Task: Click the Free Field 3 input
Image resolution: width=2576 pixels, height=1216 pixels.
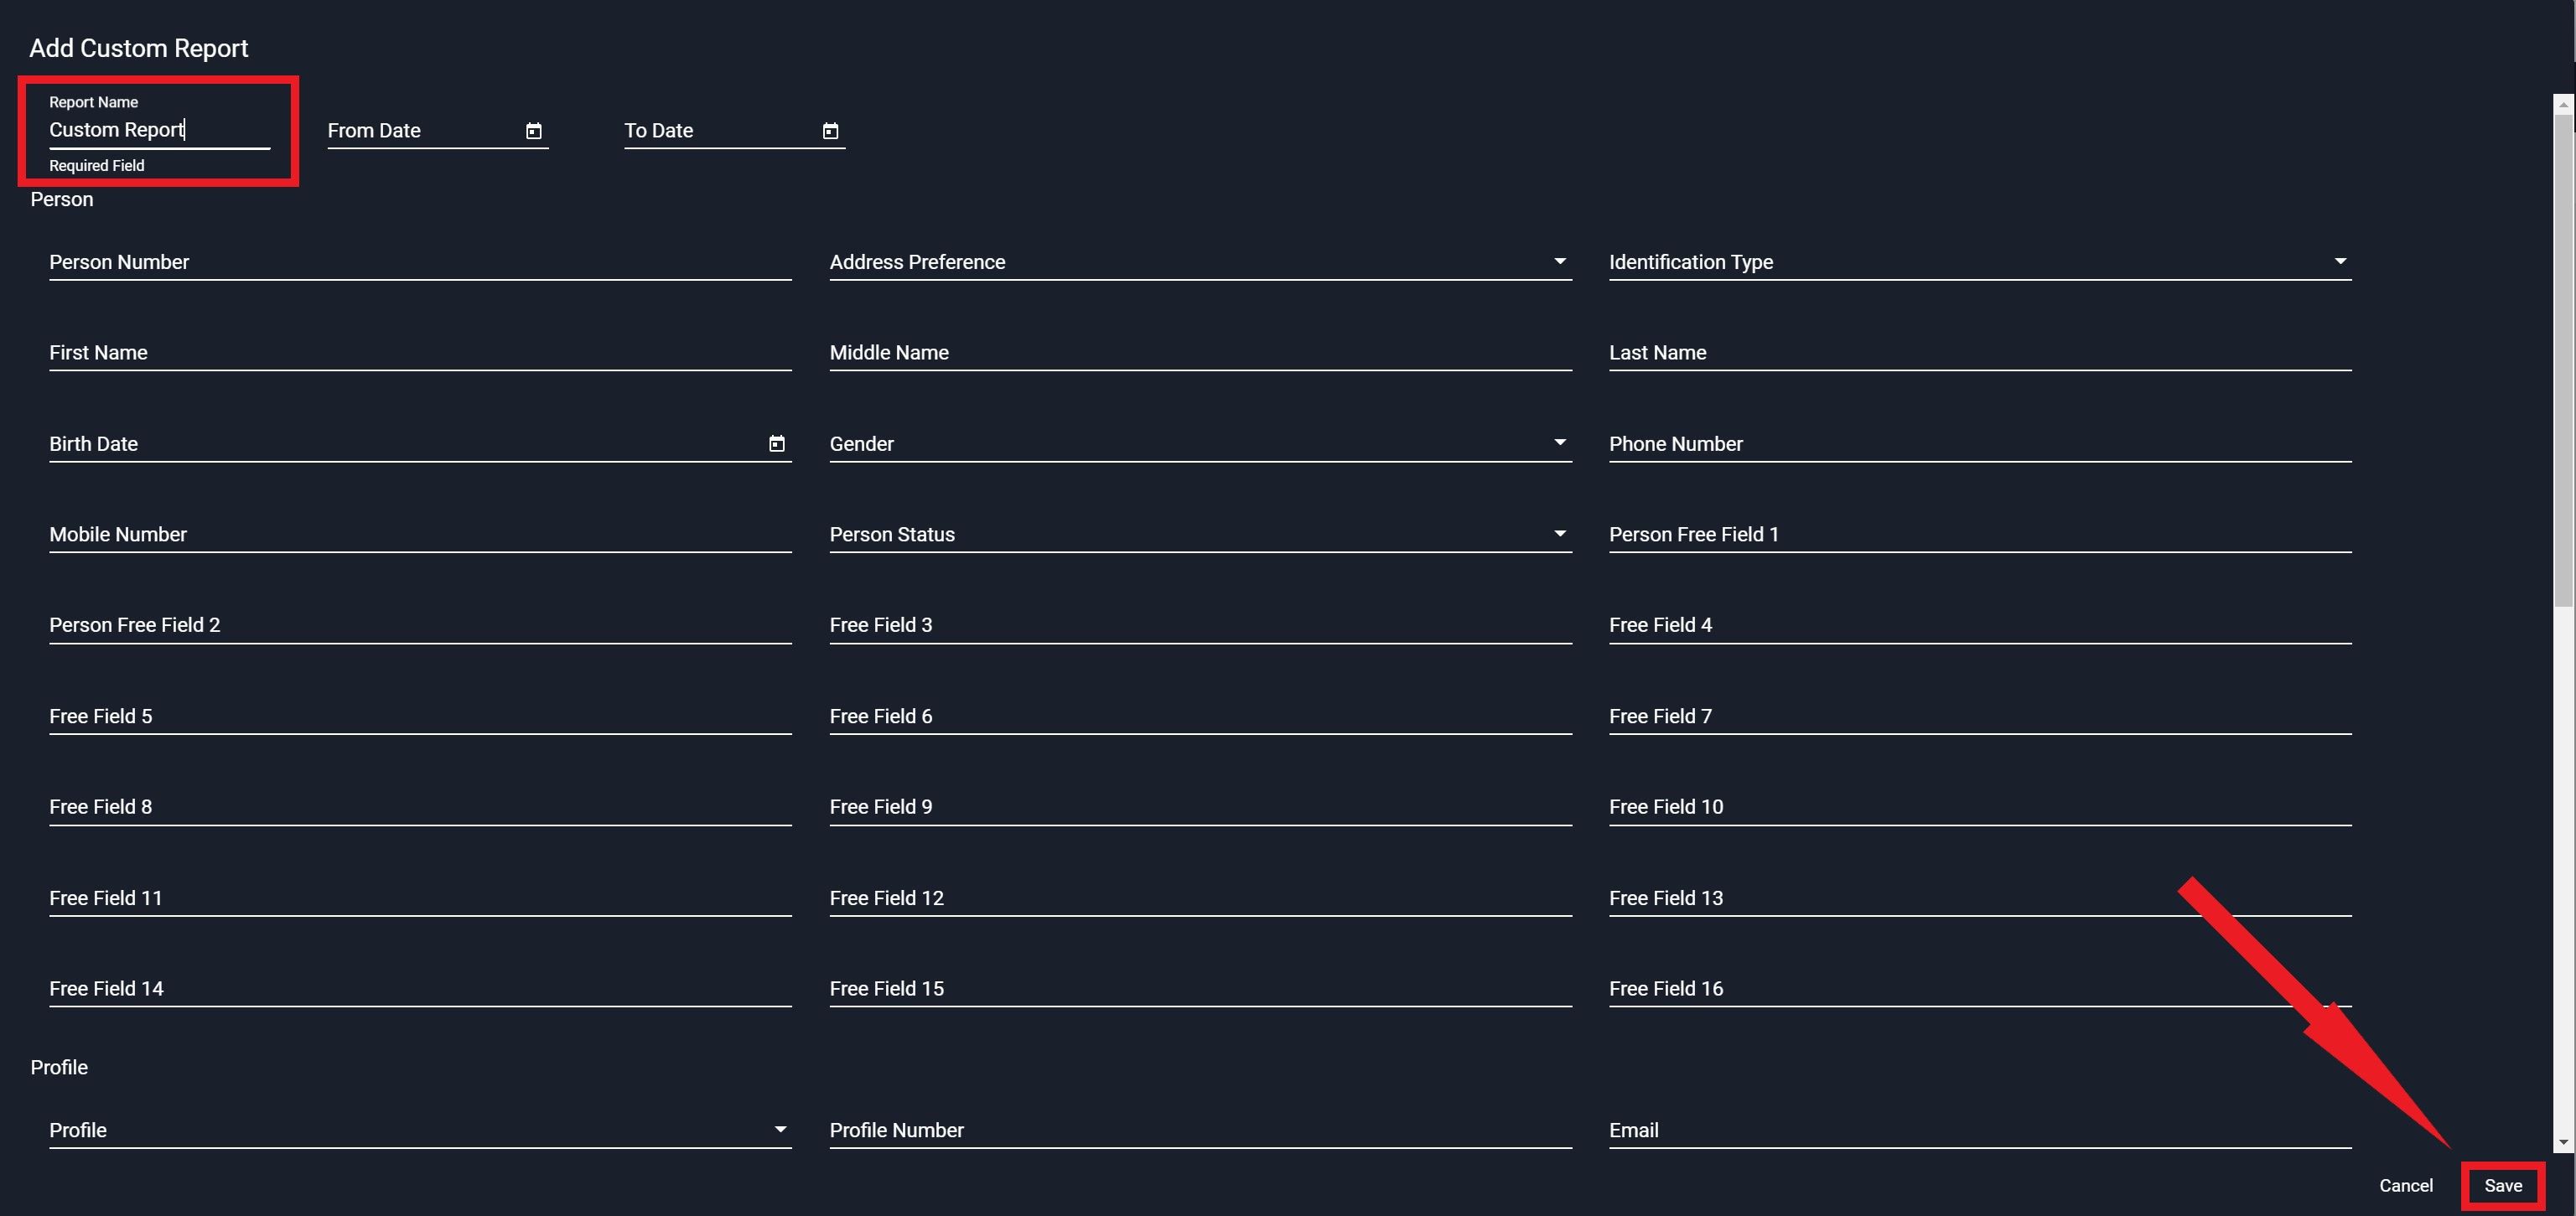Action: click(x=1201, y=626)
